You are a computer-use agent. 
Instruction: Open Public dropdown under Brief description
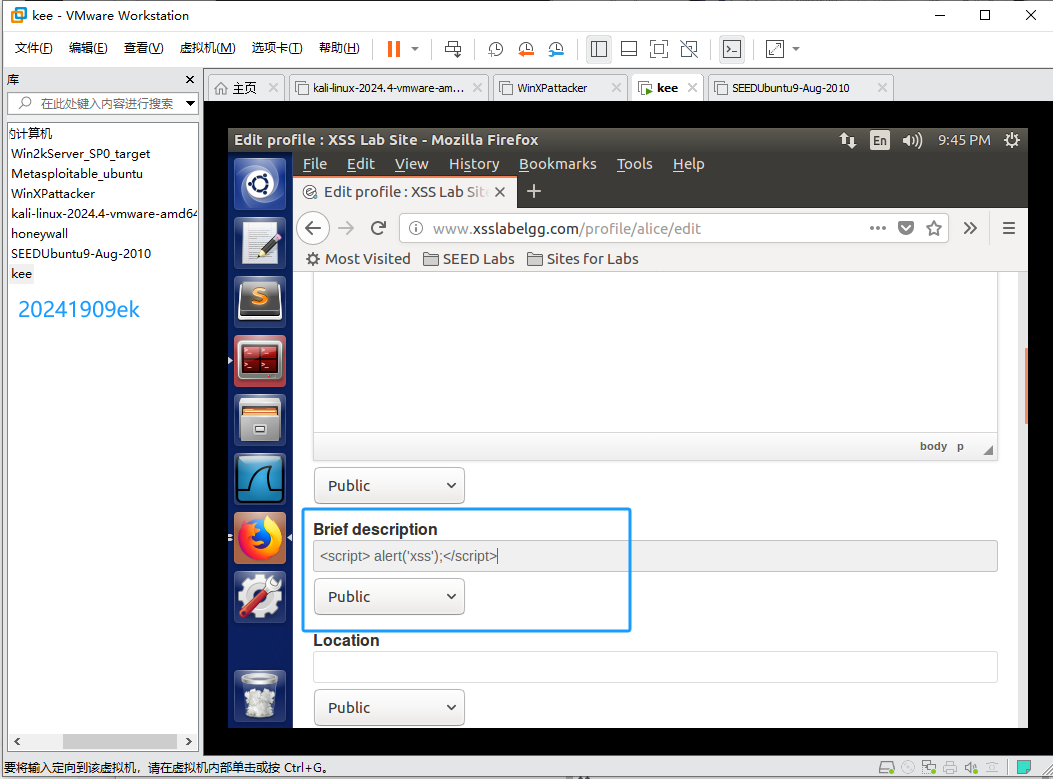[x=390, y=597]
